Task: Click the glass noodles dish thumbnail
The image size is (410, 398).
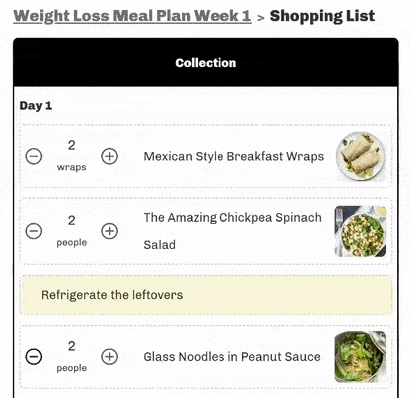Action: point(360,356)
